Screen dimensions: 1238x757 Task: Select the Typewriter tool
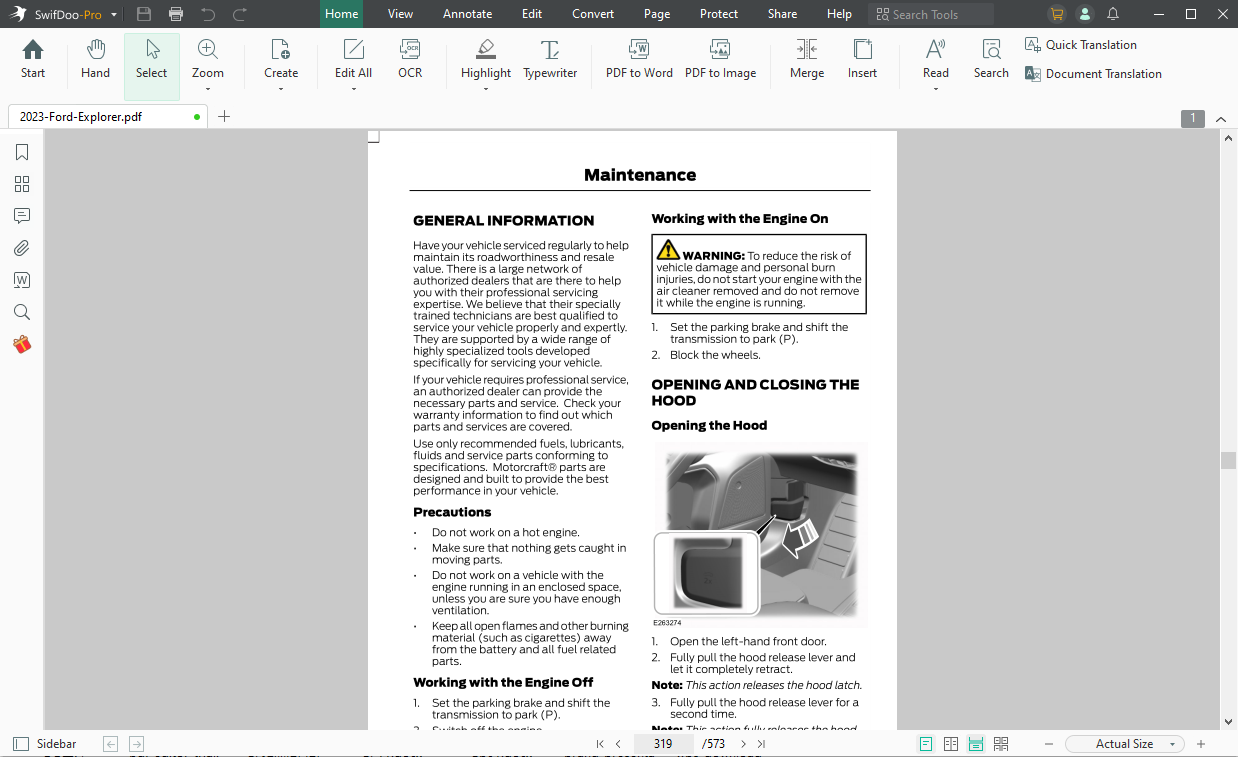(550, 59)
